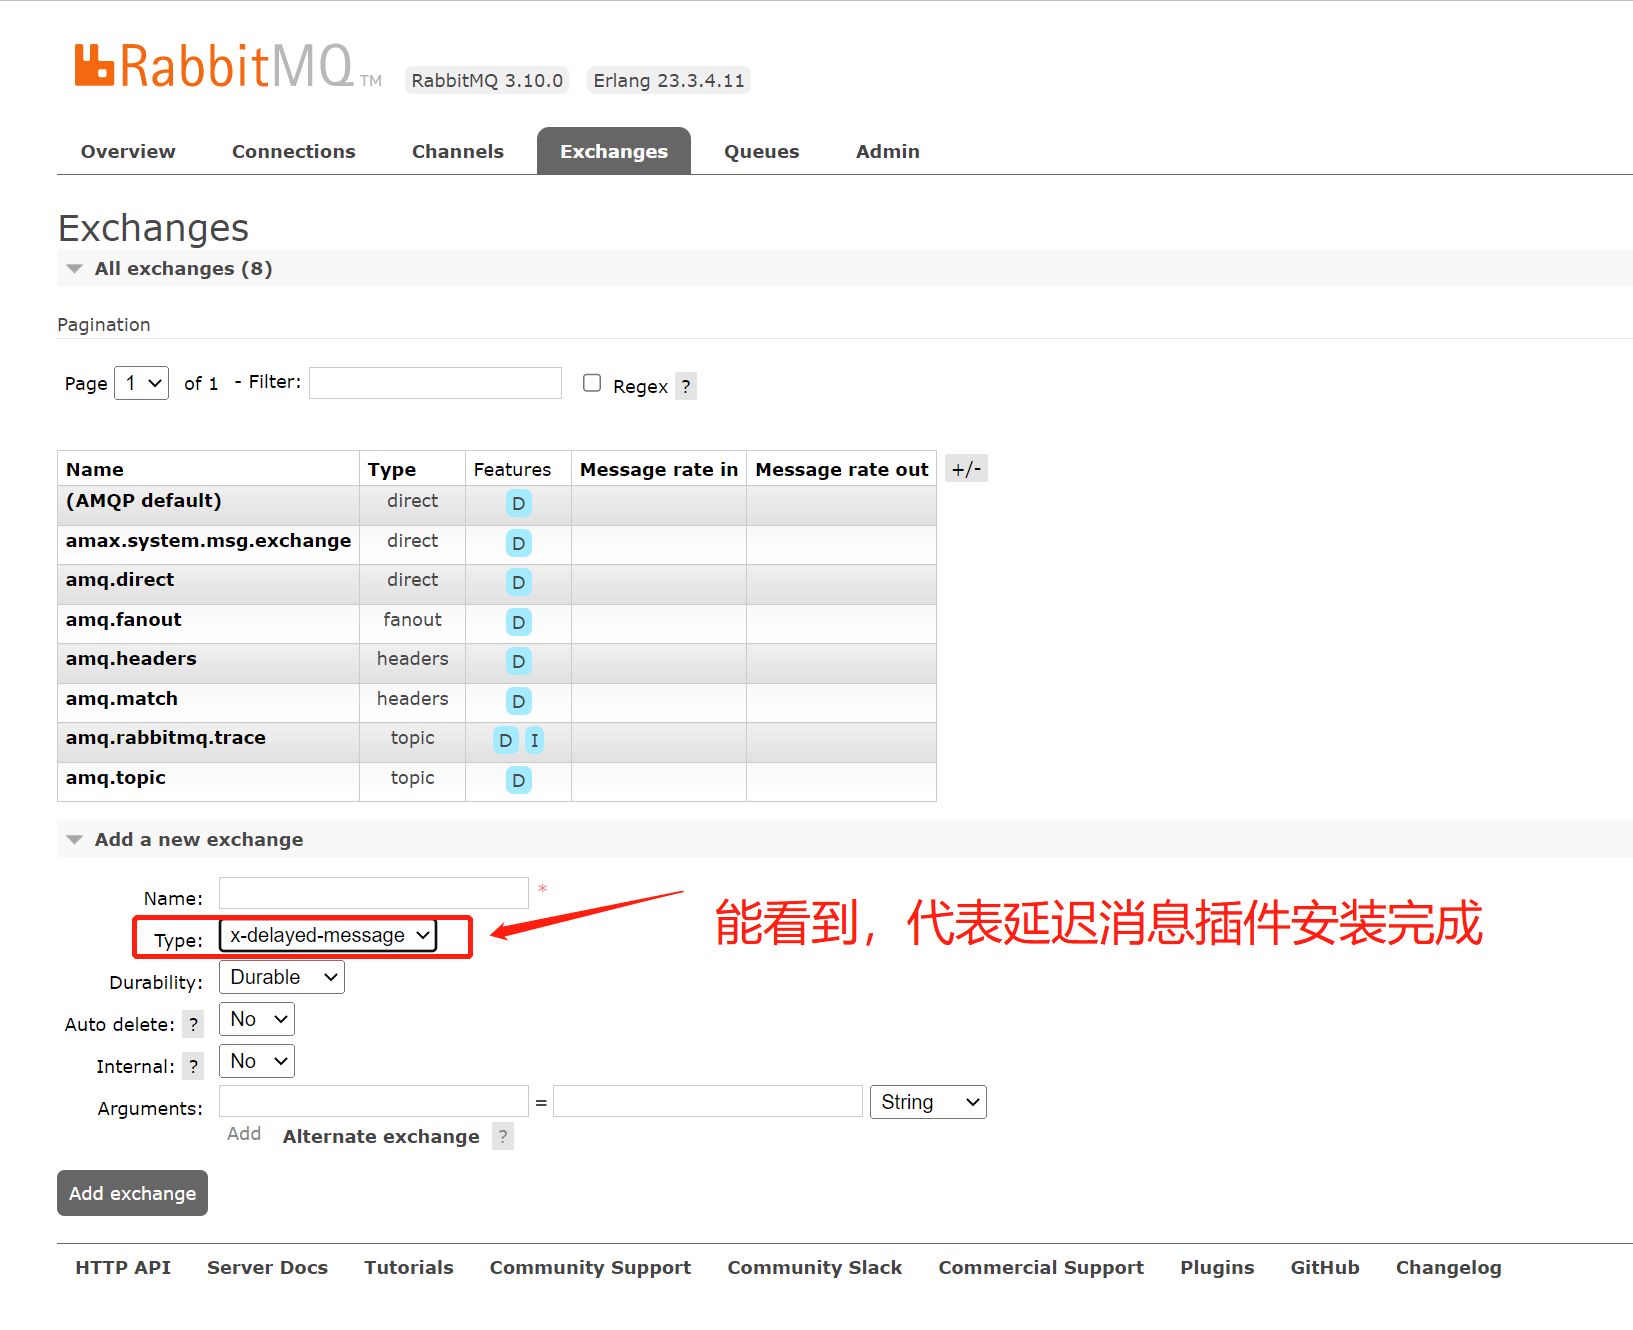Enable the Regex checkbox

coord(592,383)
